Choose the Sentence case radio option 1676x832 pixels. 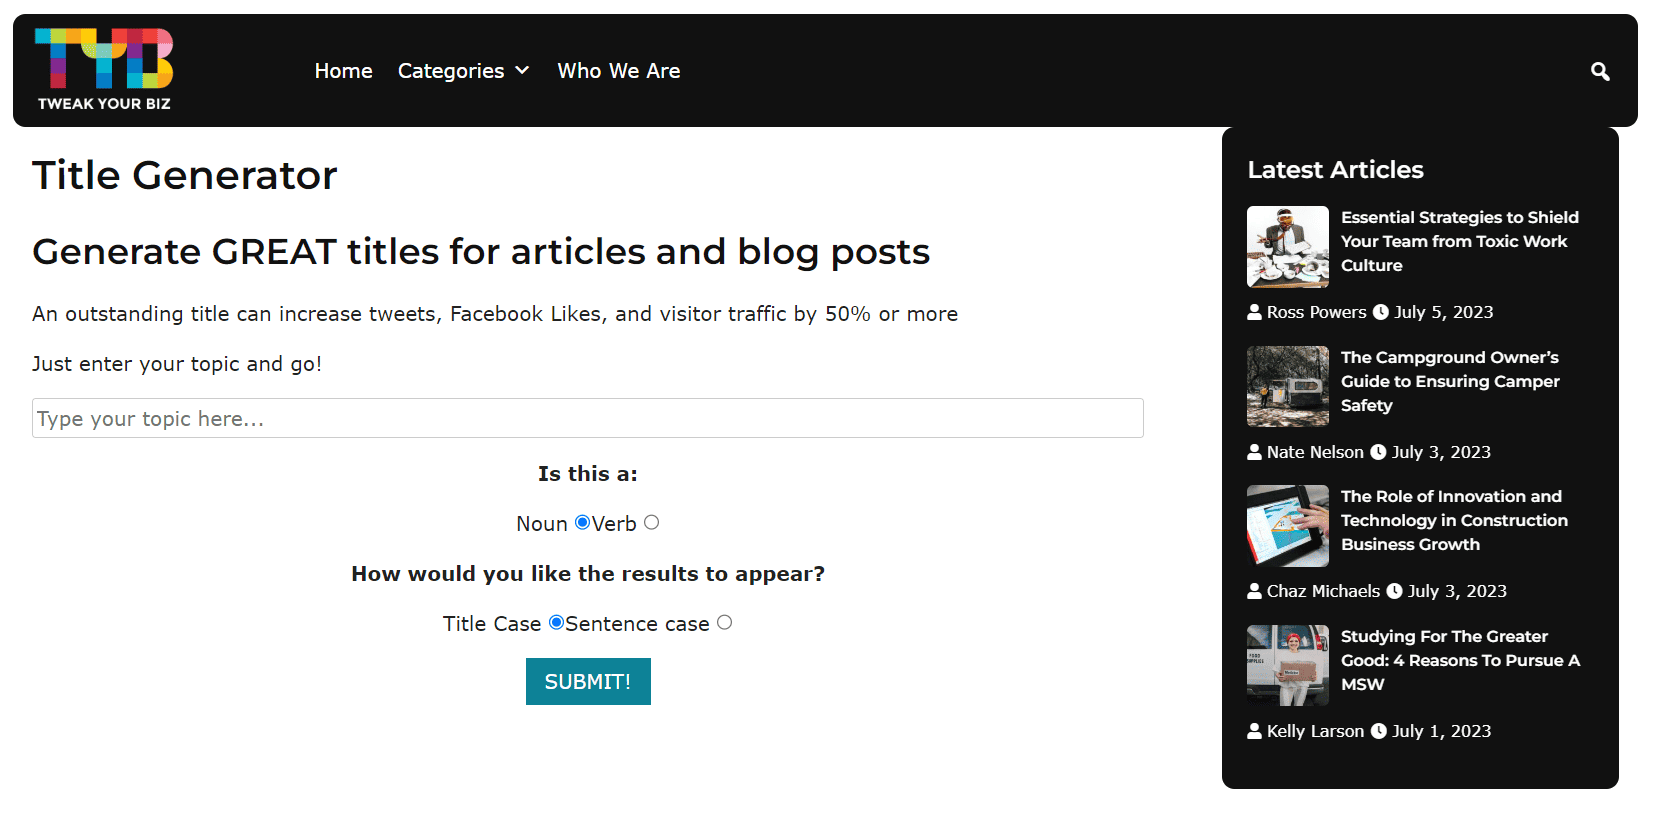tap(724, 622)
